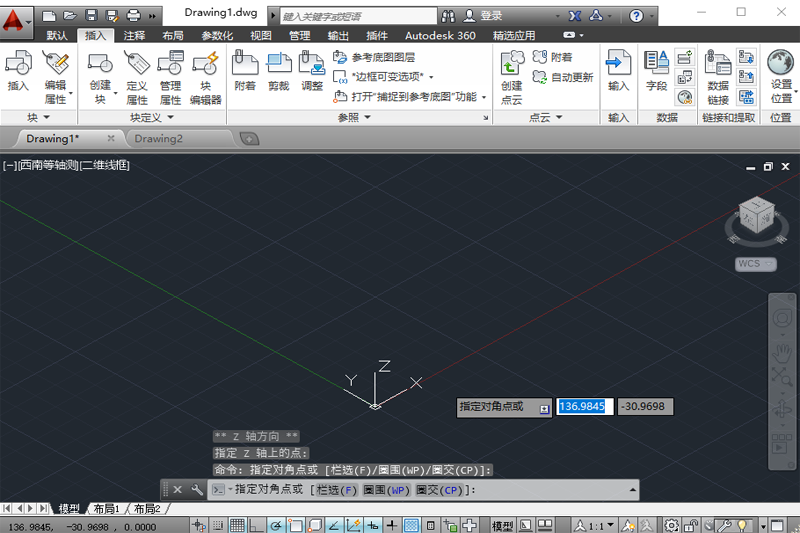800x533 pixels.
Task: Click the 调整 adjust tool icon
Action: click(312, 70)
